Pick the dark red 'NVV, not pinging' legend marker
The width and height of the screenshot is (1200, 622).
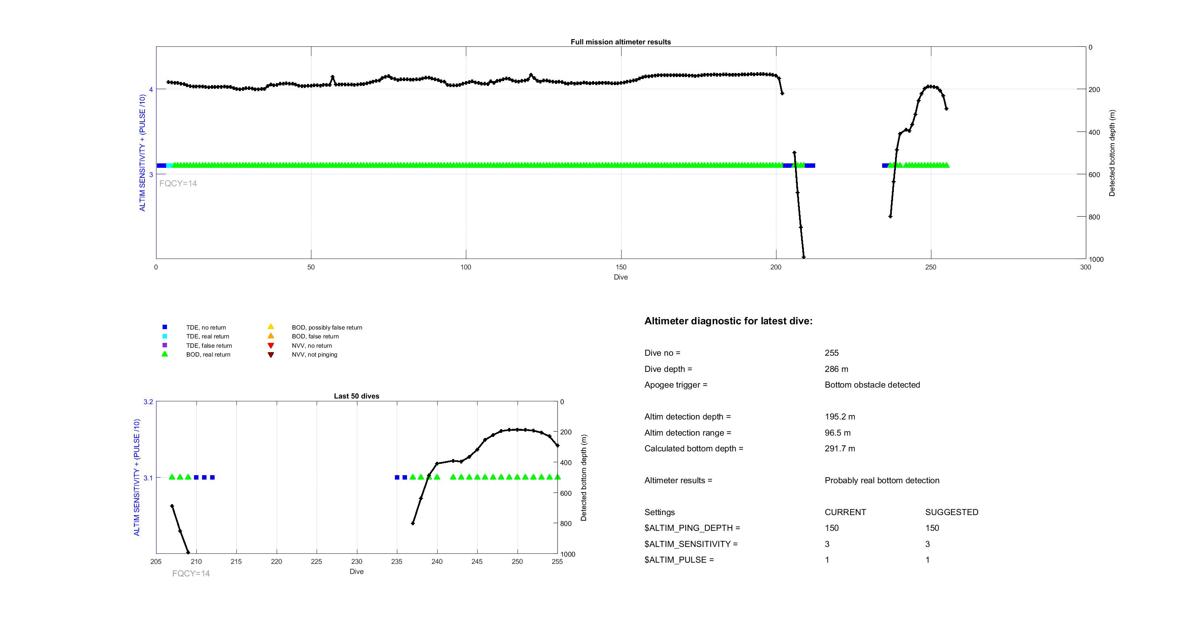click(x=270, y=354)
